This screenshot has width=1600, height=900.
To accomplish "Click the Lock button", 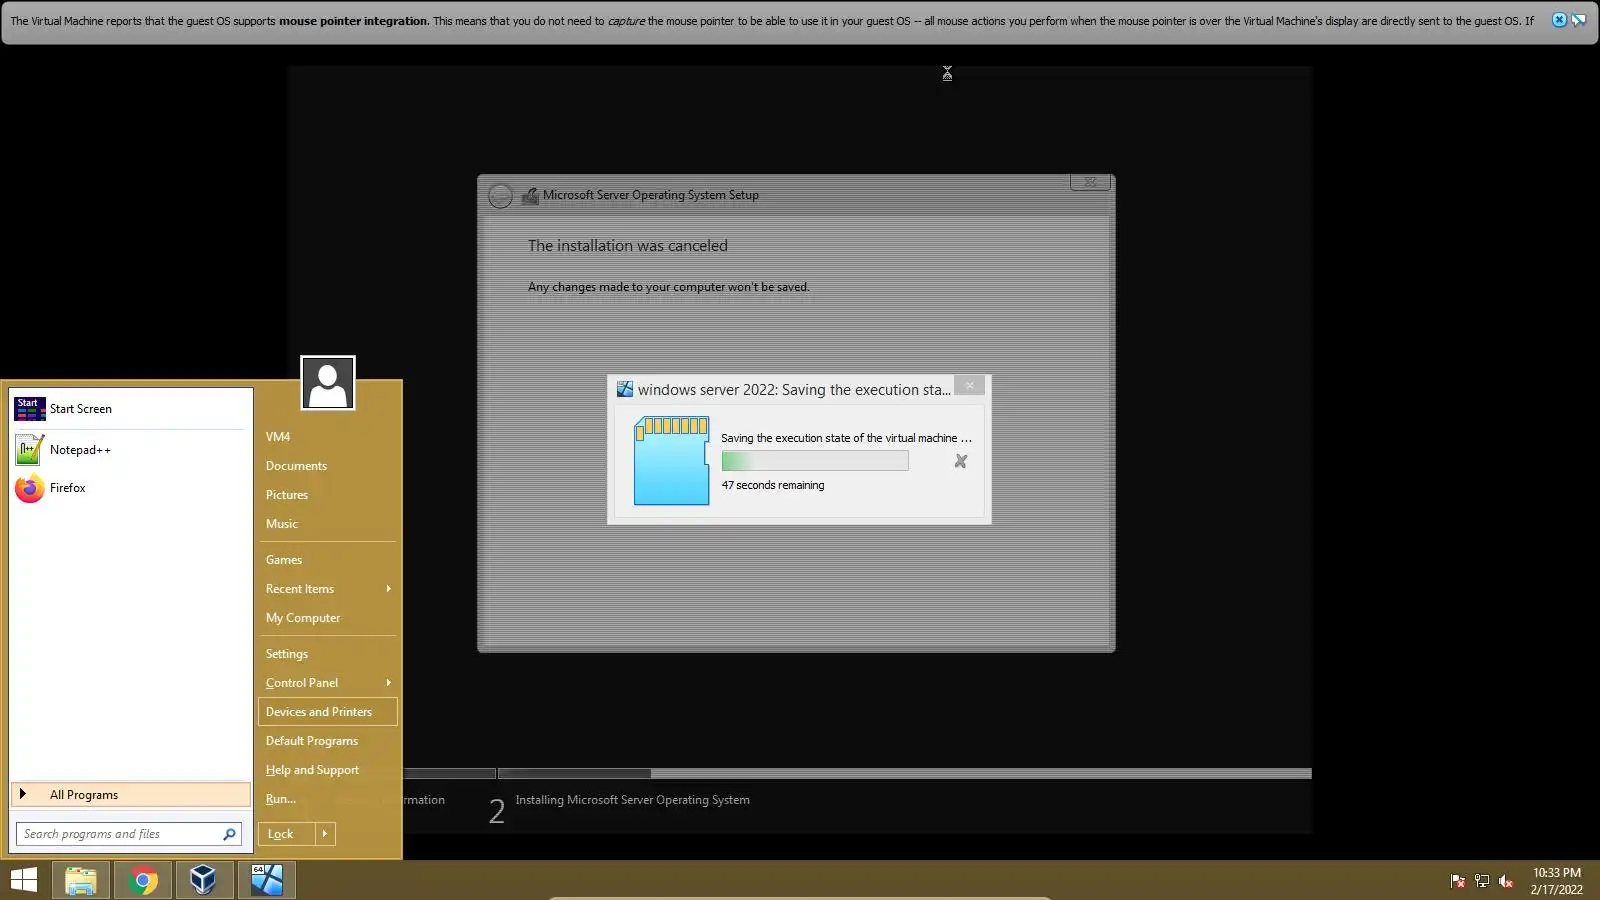I will click(287, 834).
